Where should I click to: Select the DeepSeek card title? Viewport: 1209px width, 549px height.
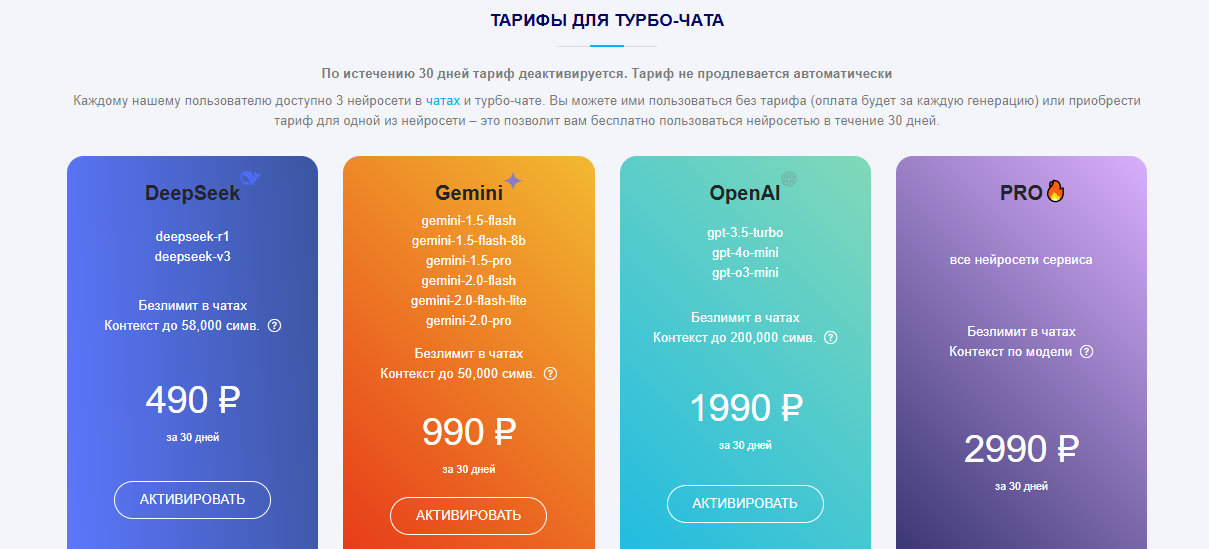(192, 194)
